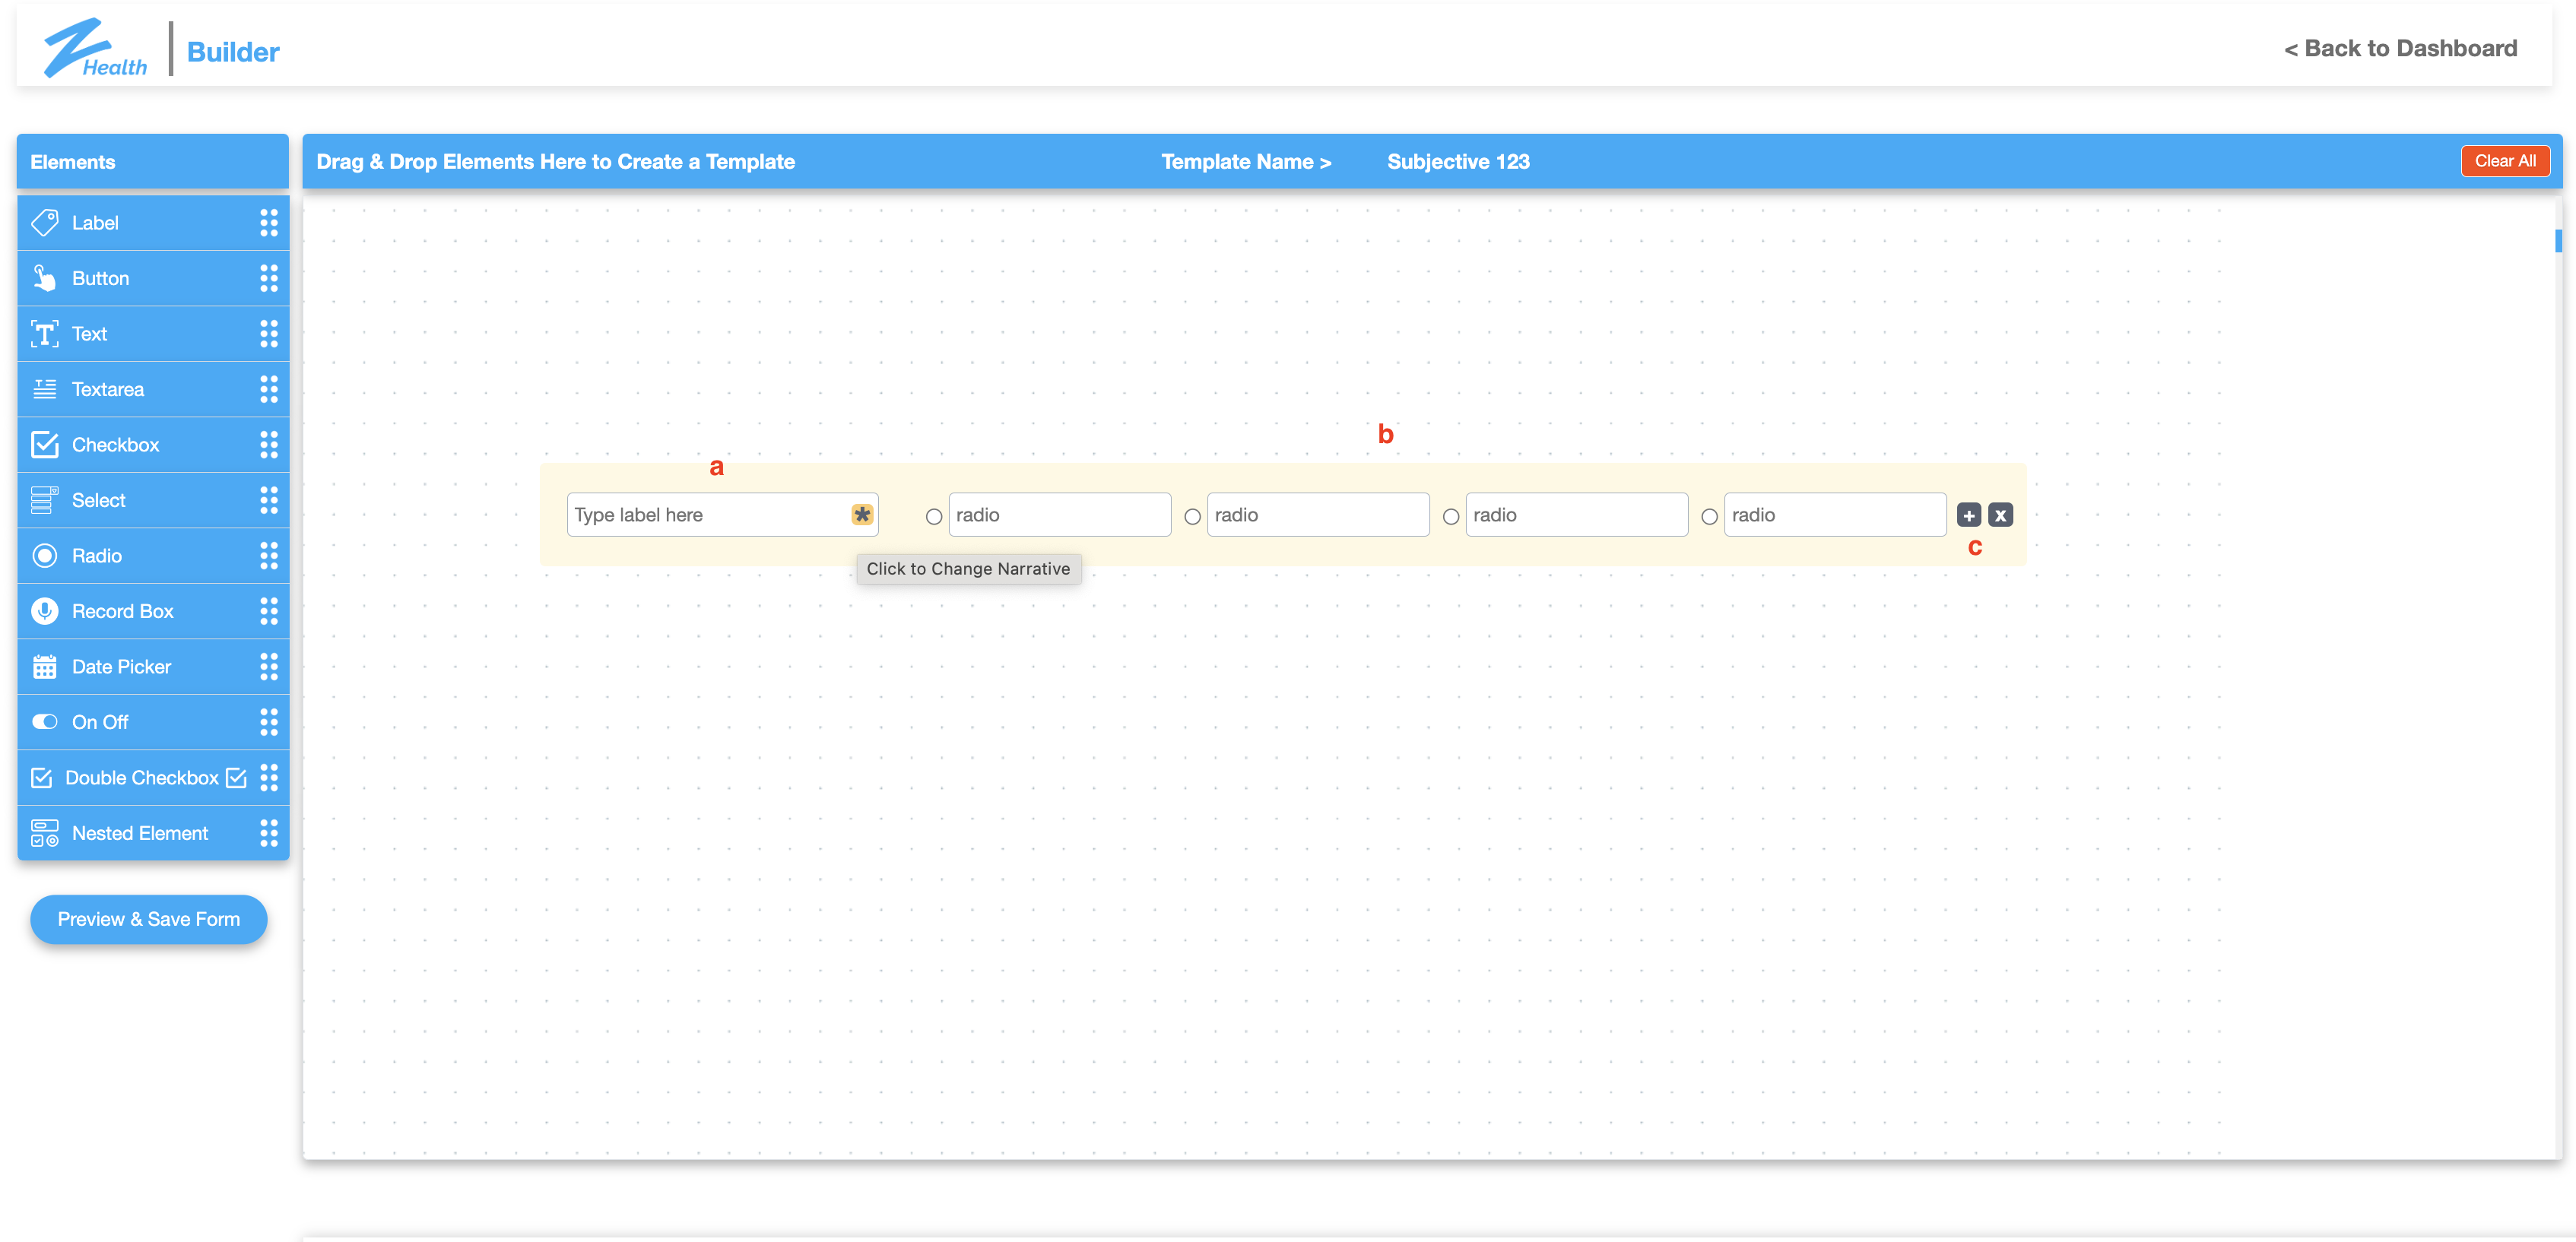Select the second radio button
Image resolution: width=2576 pixels, height=1242 pixels.
pos(1192,516)
